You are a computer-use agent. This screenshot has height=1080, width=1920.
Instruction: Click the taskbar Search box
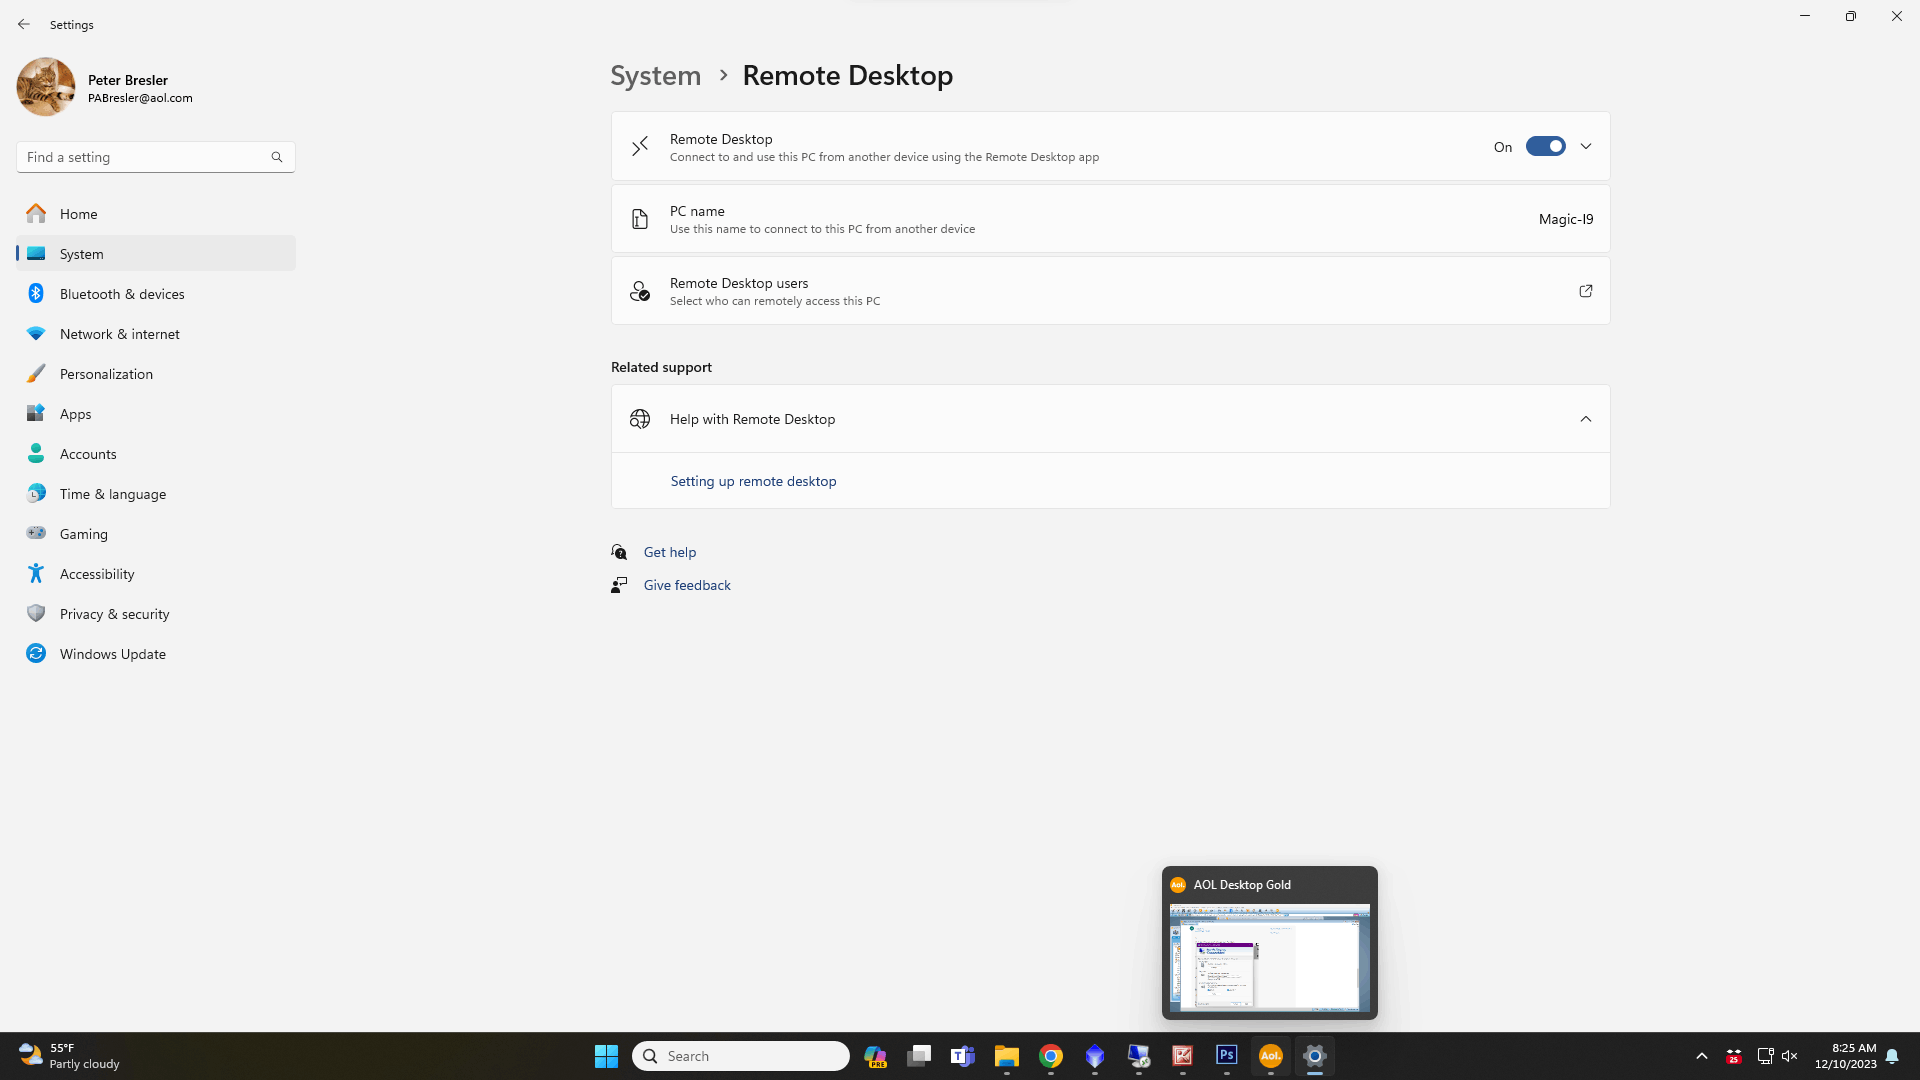tap(741, 1056)
